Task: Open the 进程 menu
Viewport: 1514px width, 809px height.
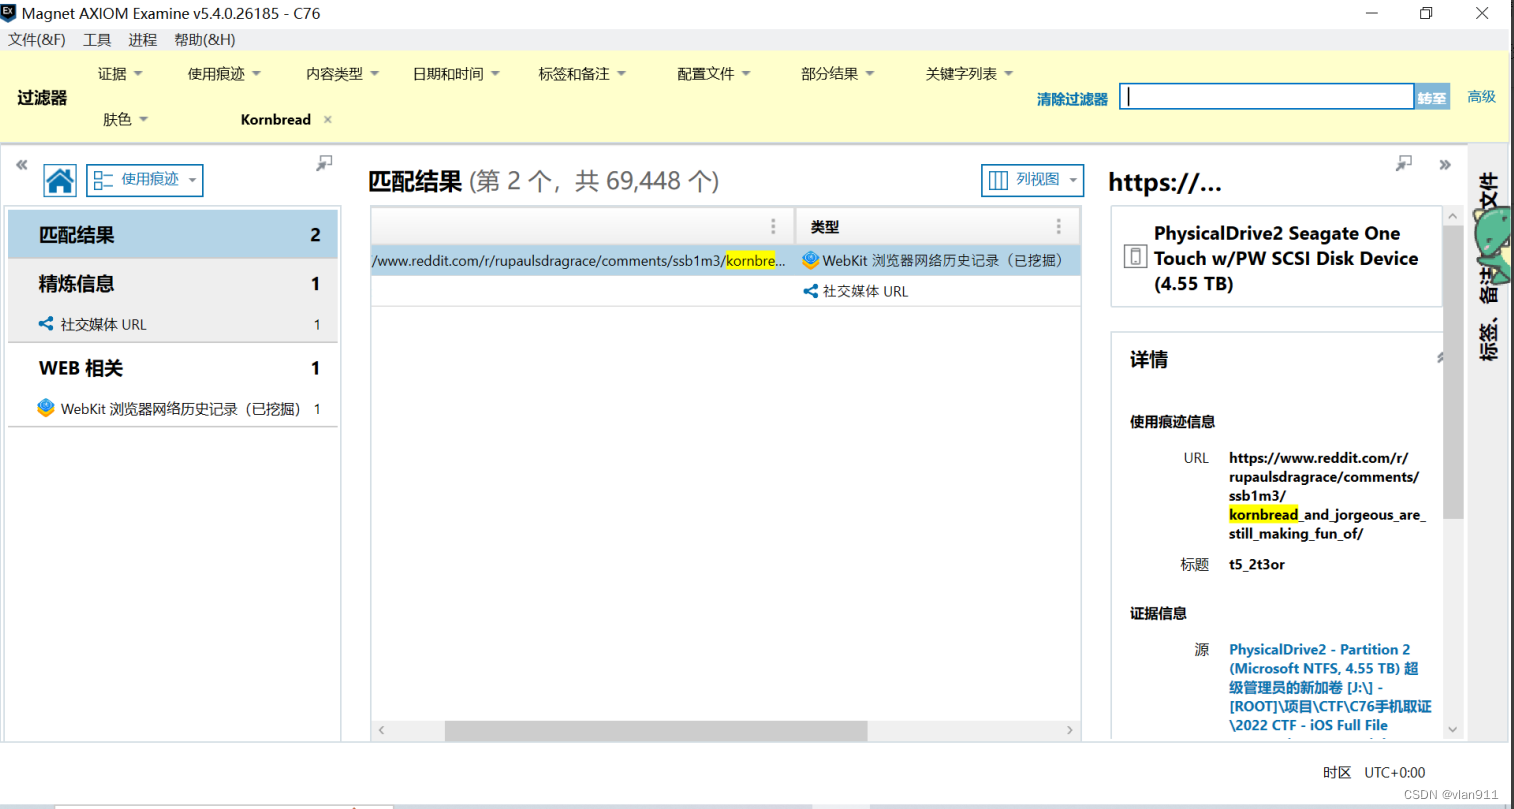Action: [x=142, y=40]
